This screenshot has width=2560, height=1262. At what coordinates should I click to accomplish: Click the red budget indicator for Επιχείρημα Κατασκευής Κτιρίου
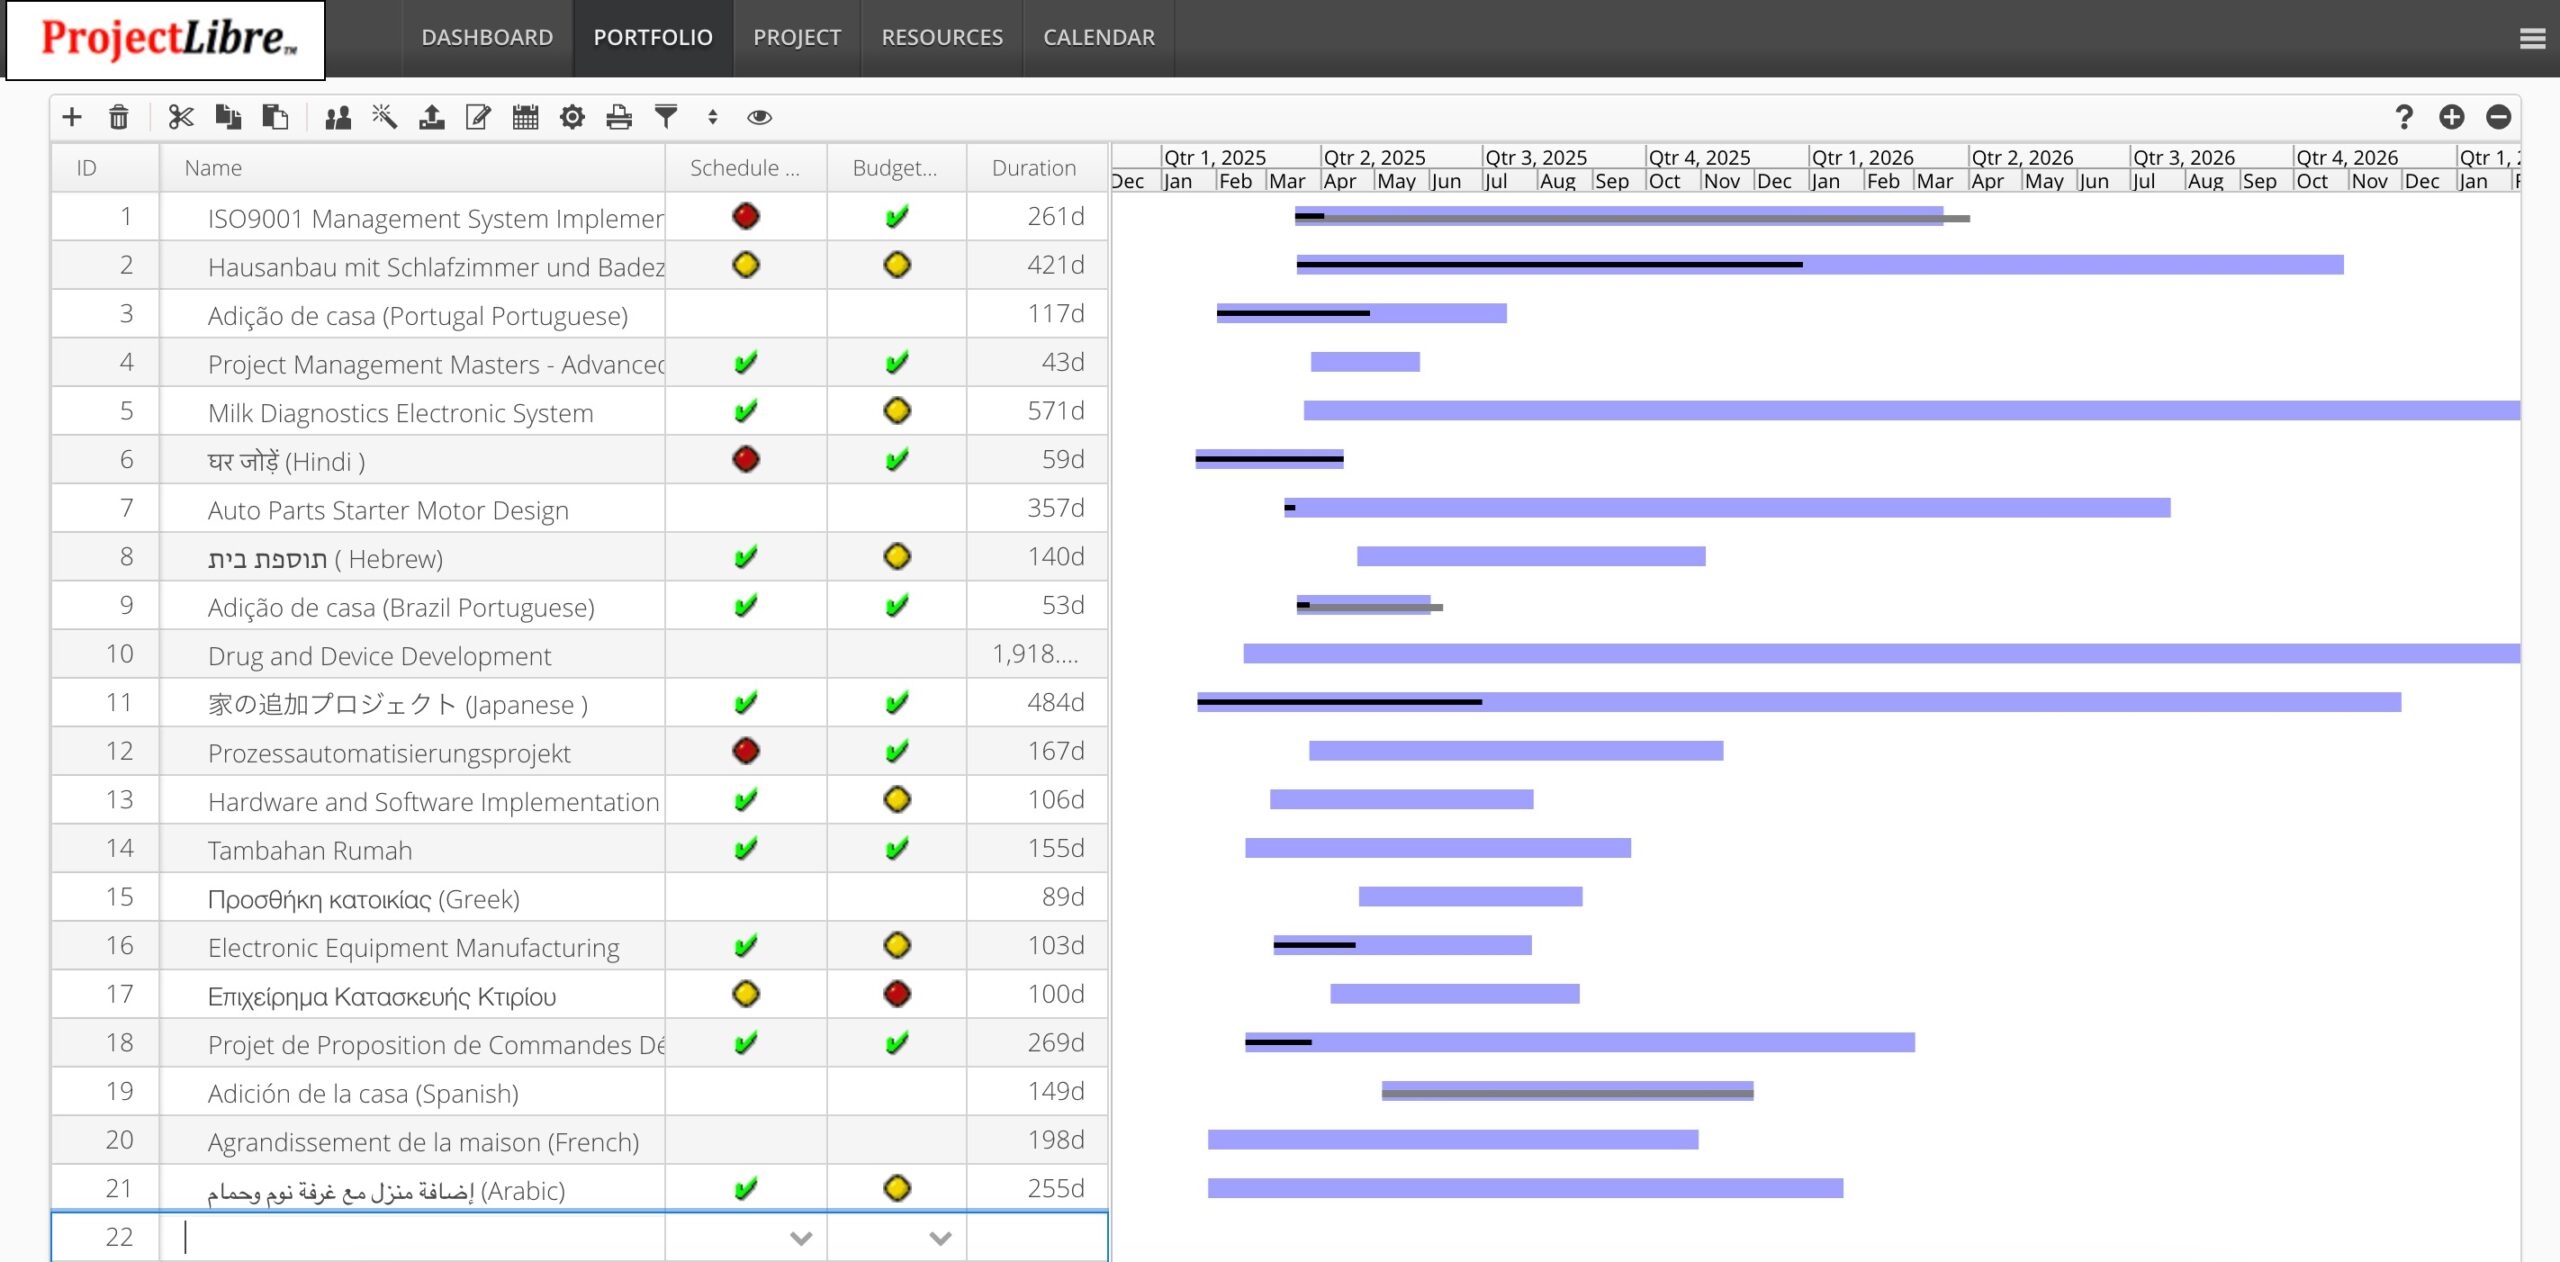click(x=896, y=994)
